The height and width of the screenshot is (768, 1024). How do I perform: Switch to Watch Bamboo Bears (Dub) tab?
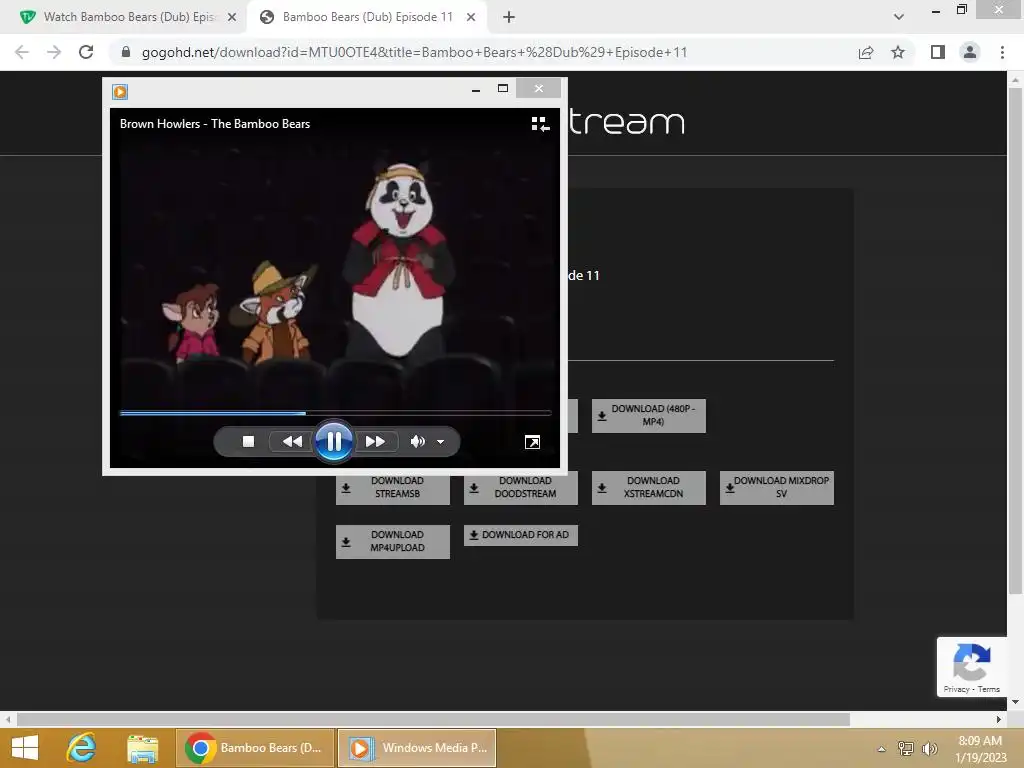tap(128, 17)
